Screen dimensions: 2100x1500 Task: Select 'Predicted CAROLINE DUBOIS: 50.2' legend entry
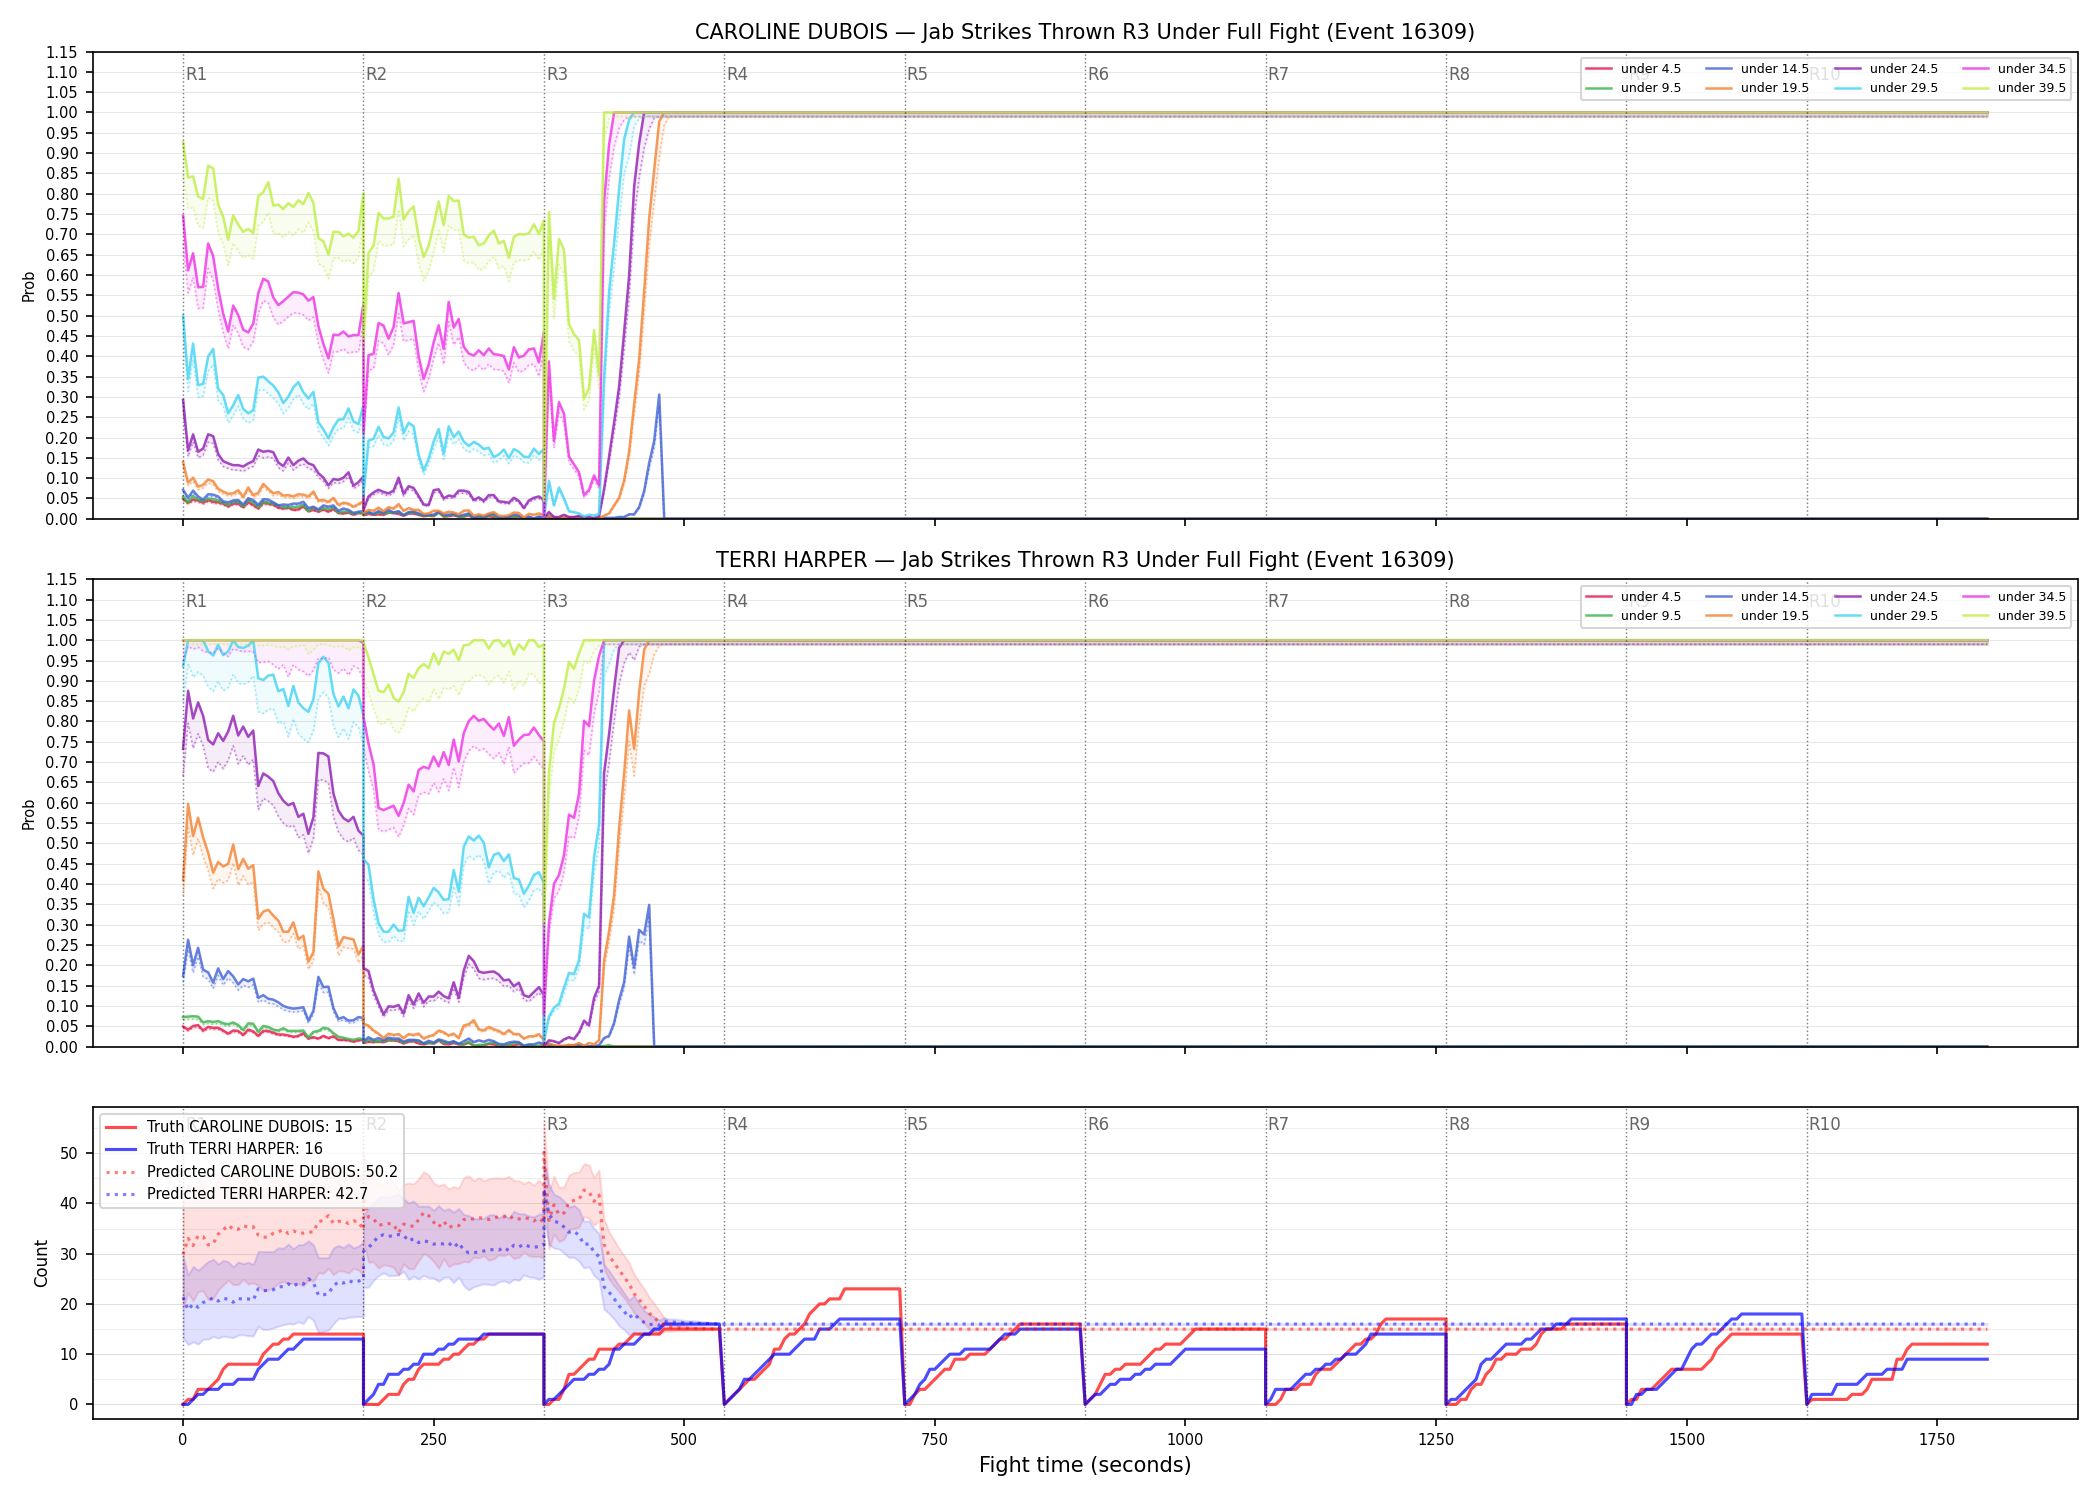coord(251,1171)
